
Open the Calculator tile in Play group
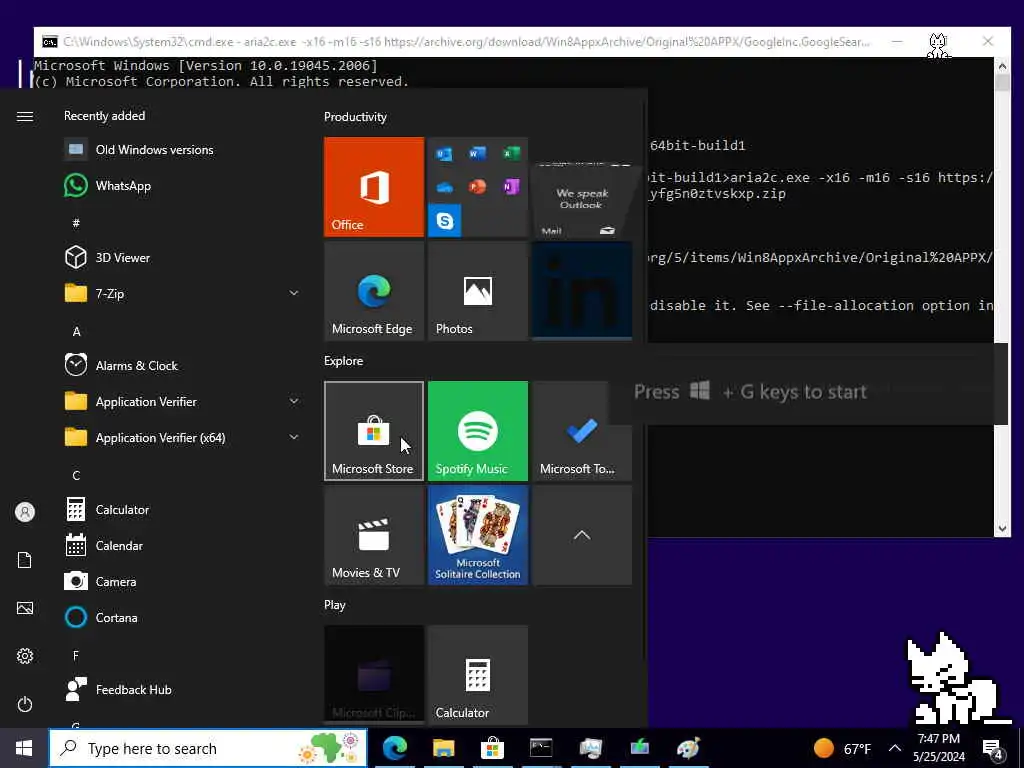[x=477, y=675]
